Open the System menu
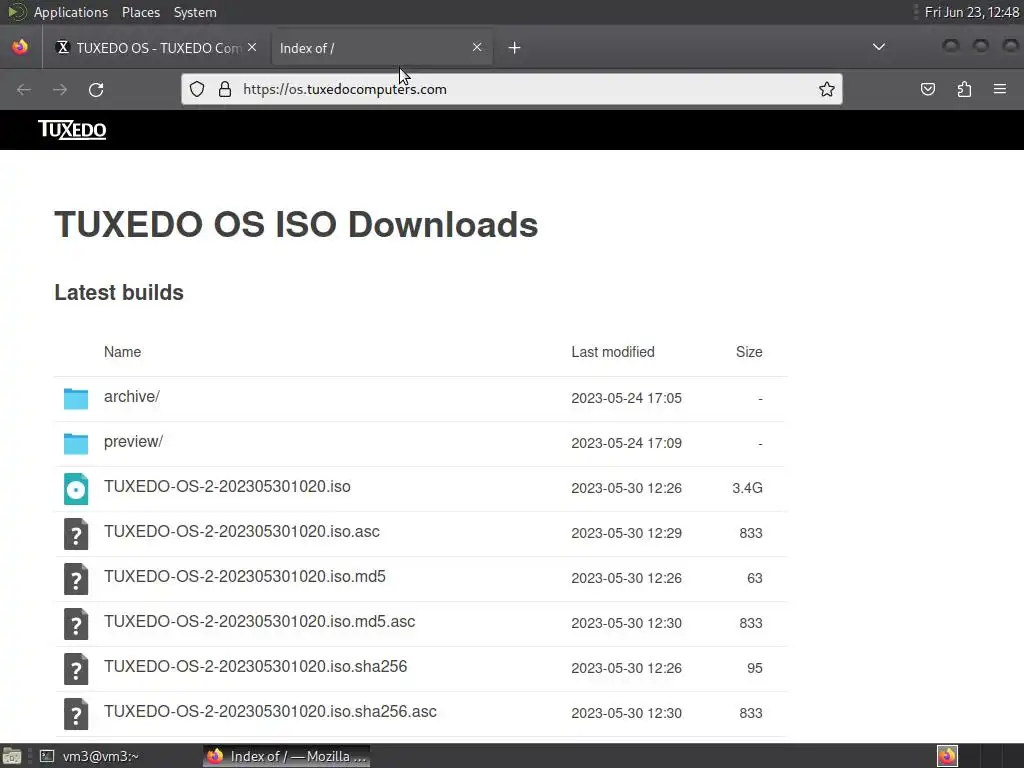The height and width of the screenshot is (768, 1024). coord(195,12)
